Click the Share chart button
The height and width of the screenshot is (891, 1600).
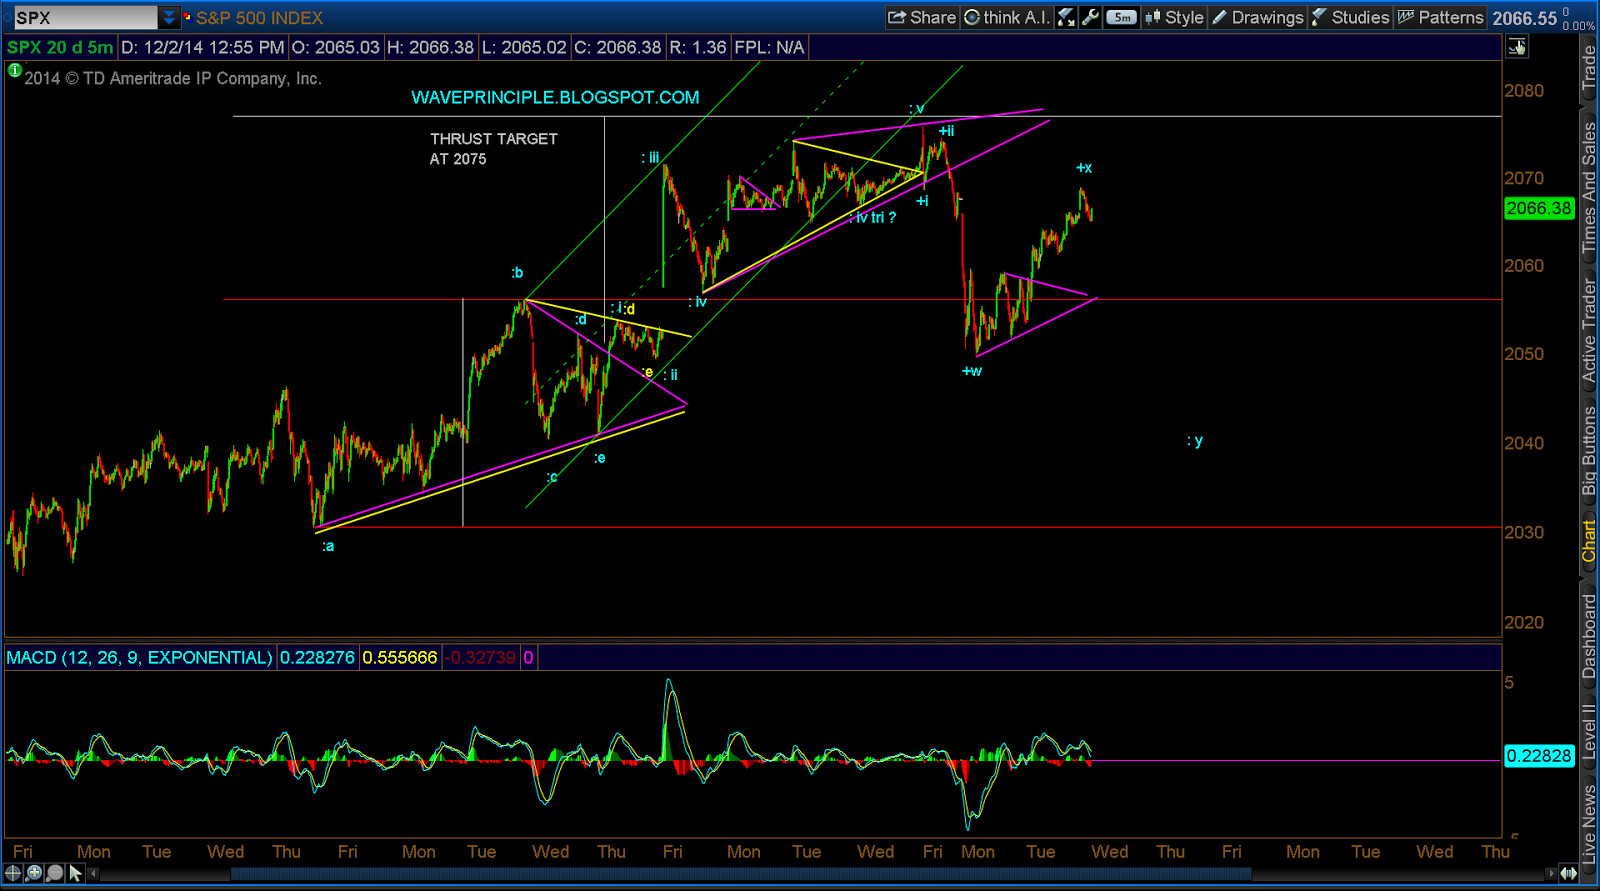pos(922,17)
